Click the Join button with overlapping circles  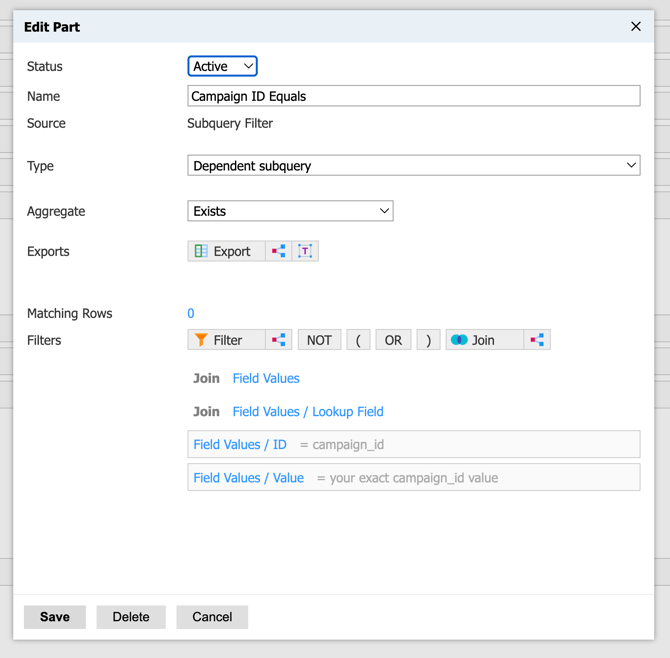coord(484,340)
